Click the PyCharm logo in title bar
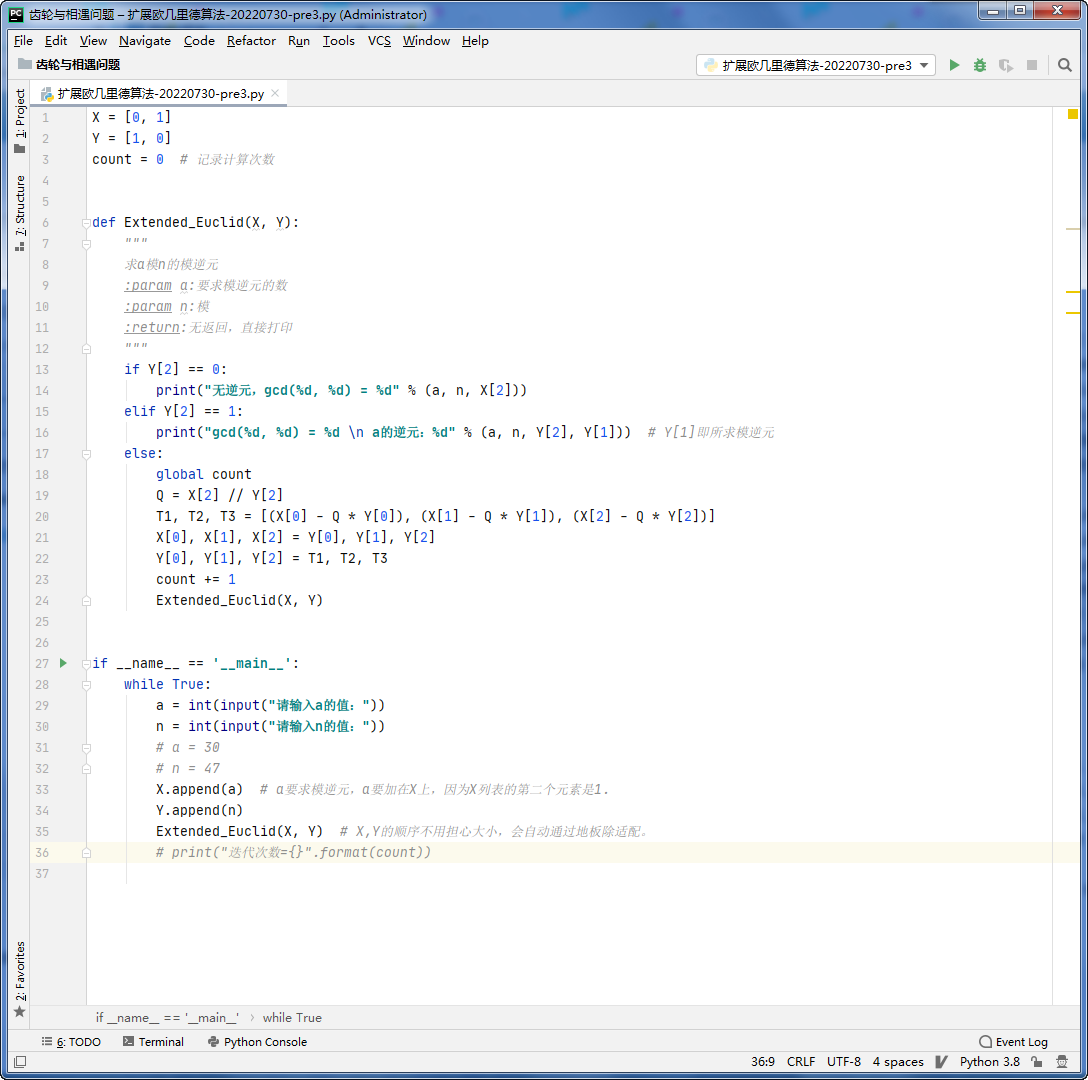The width and height of the screenshot is (1088, 1080). (x=16, y=14)
